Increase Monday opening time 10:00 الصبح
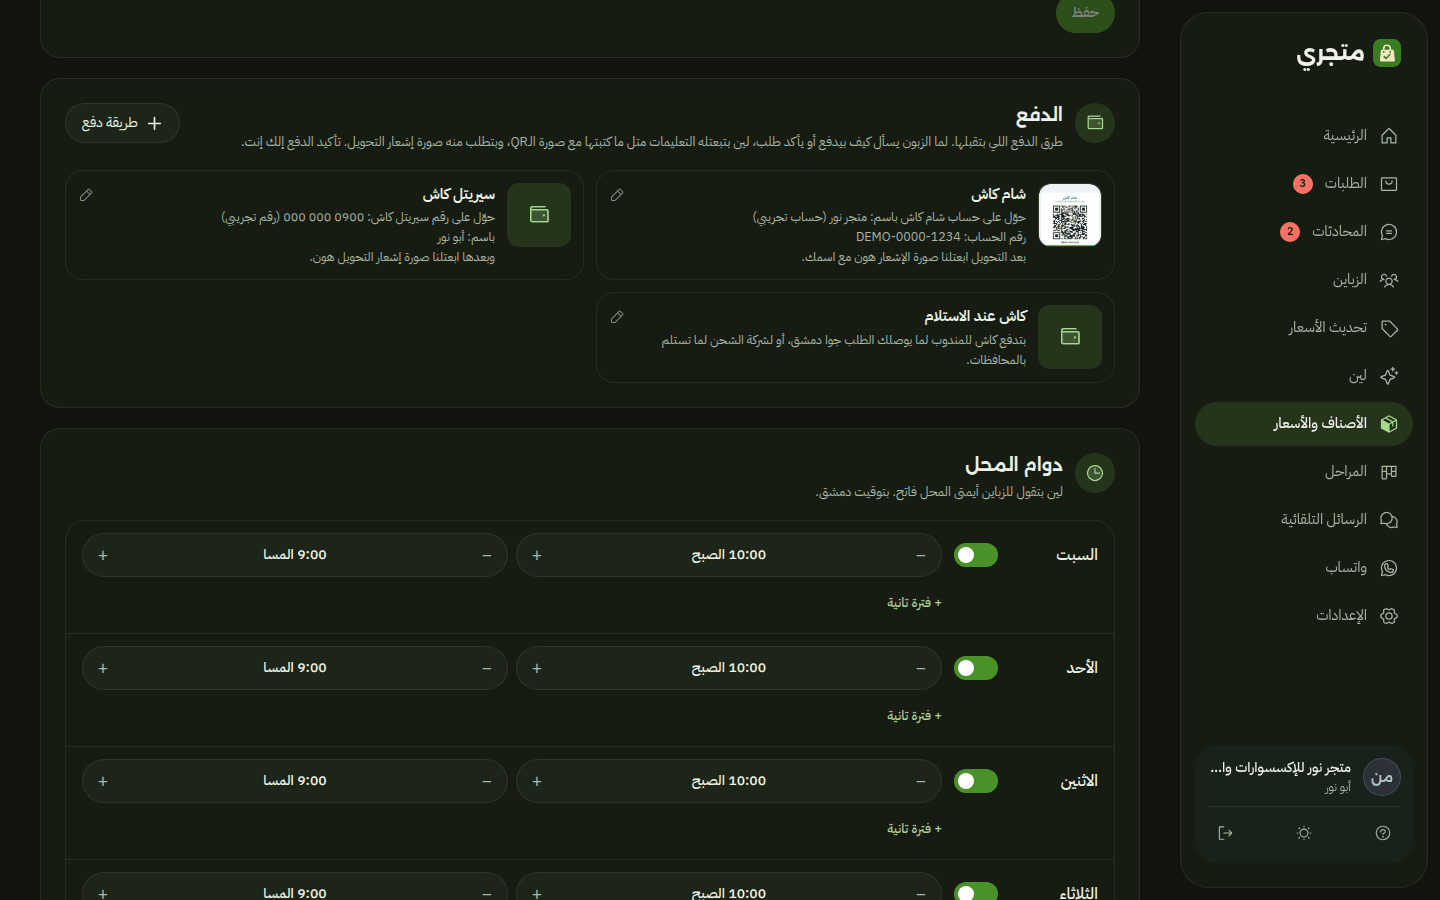The width and height of the screenshot is (1440, 900). tap(537, 781)
